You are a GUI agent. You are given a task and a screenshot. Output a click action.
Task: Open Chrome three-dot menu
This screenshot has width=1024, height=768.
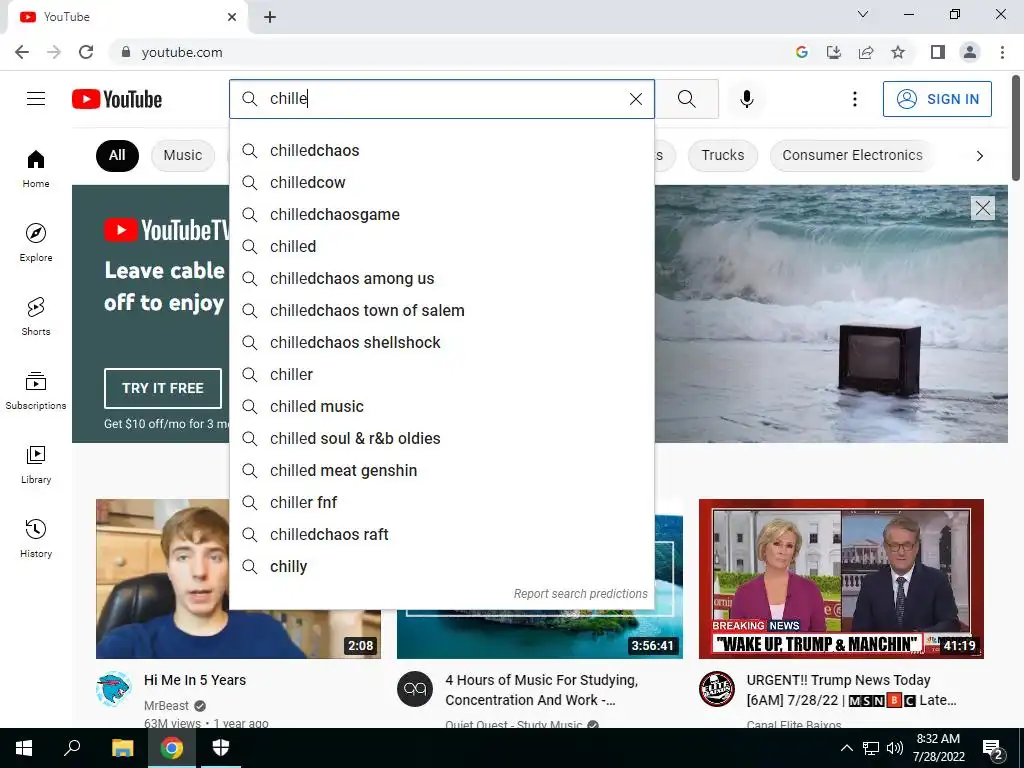pyautogui.click(x=1002, y=52)
